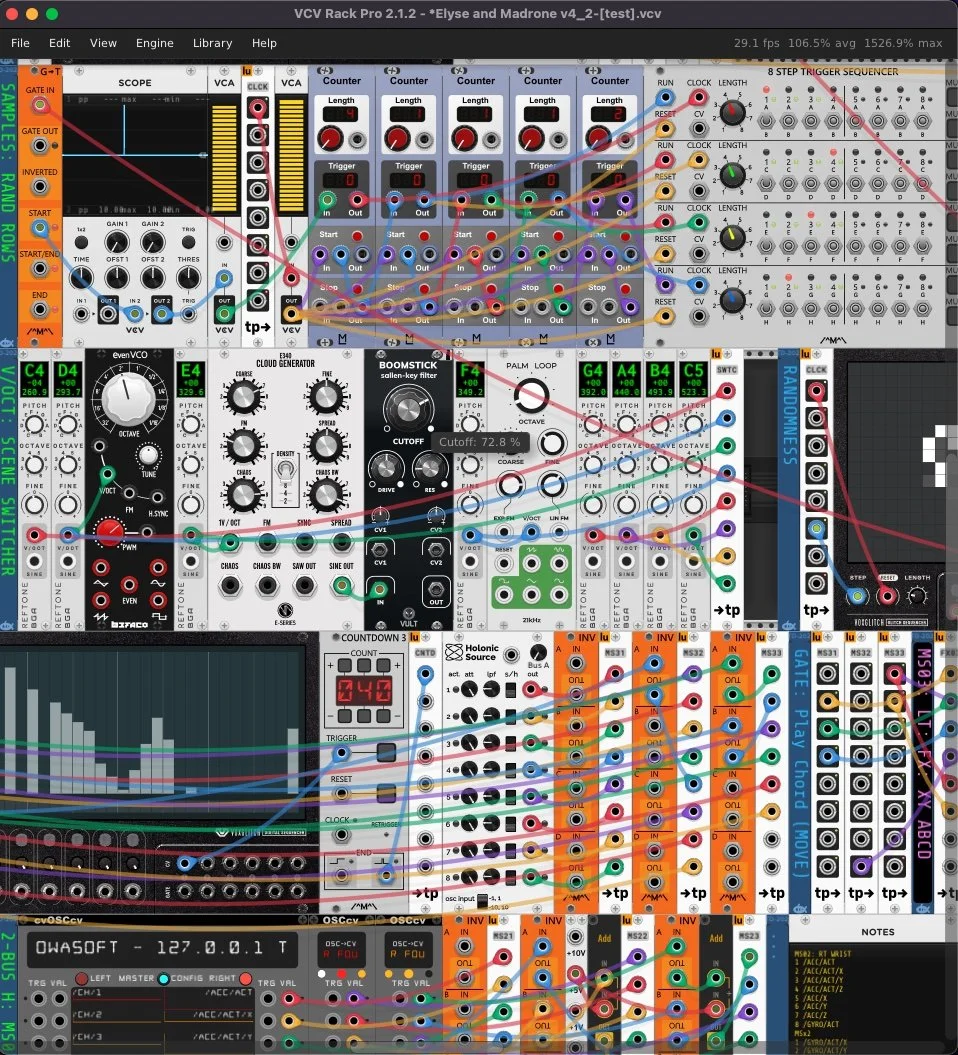Click the START/END jack on G→T module
958x1055 pixels.
40,268
